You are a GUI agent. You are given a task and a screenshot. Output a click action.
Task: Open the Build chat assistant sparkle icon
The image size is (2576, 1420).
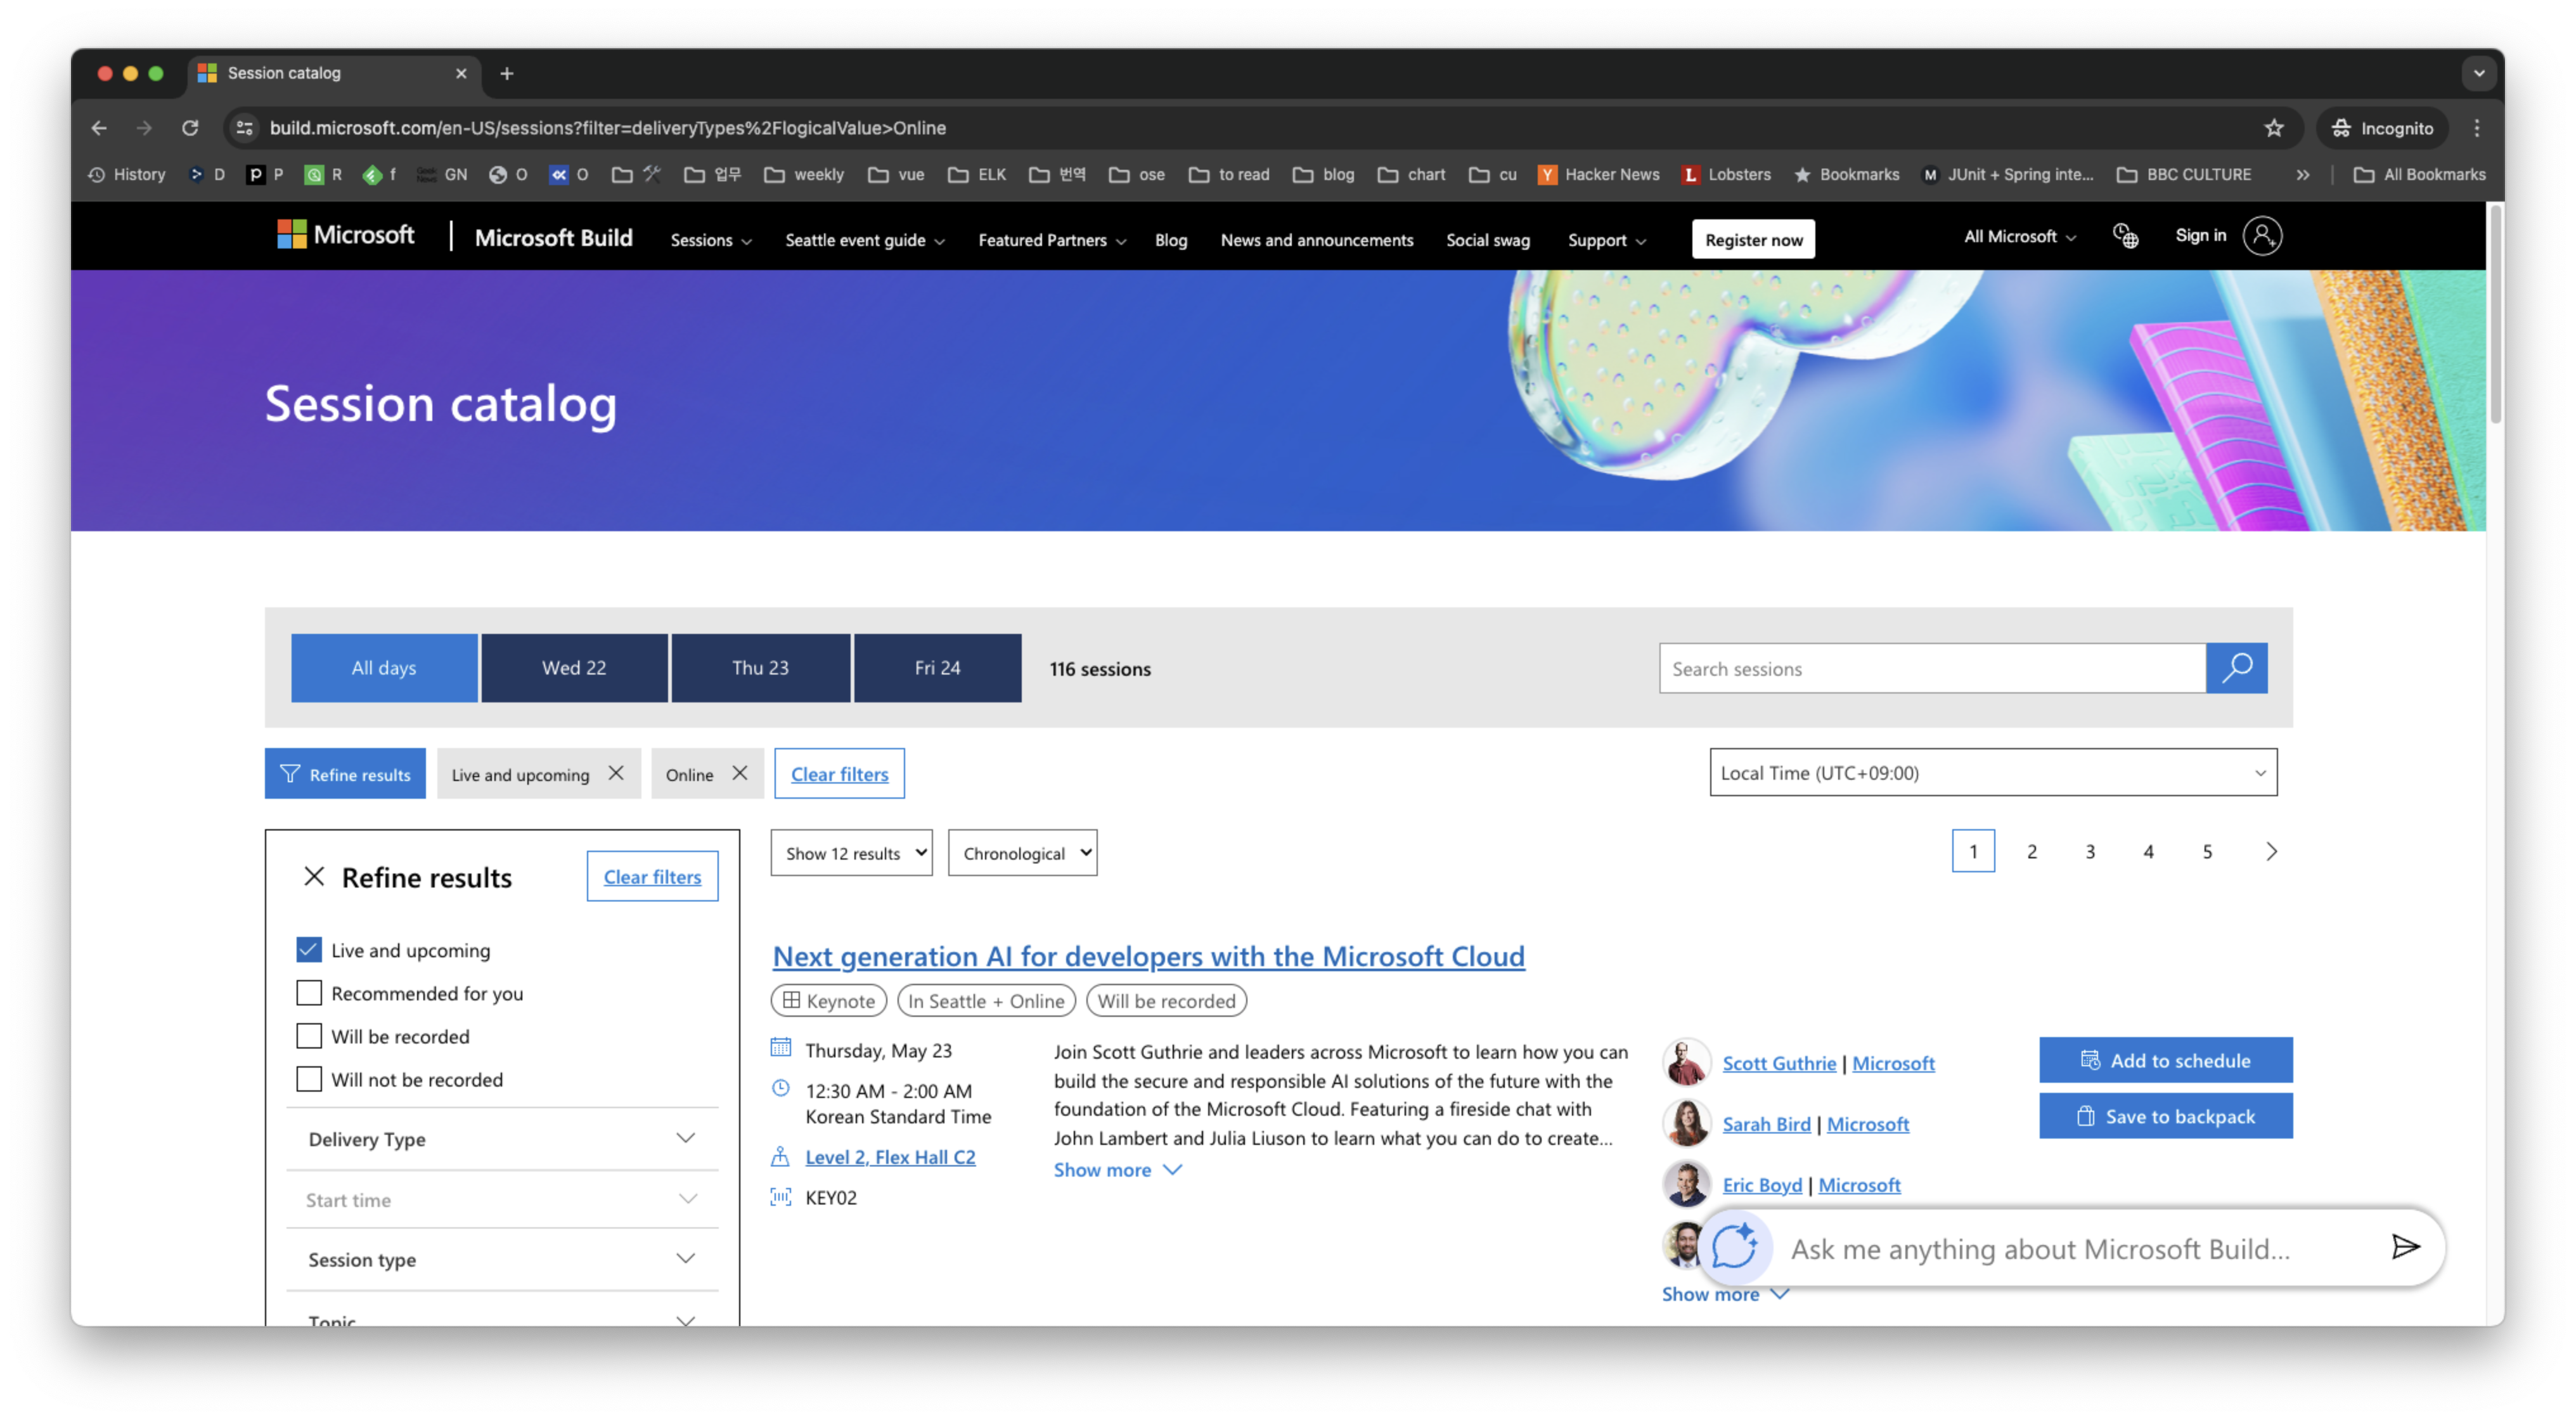1734,1247
